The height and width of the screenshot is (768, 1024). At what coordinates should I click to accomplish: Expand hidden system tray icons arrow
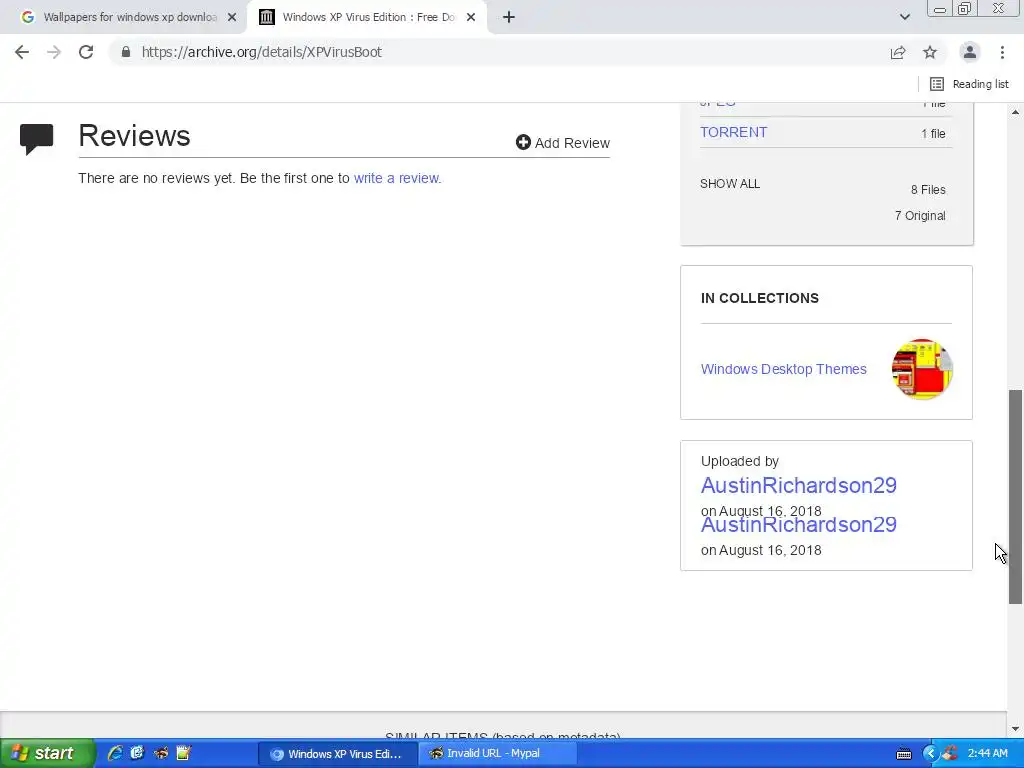coord(930,754)
